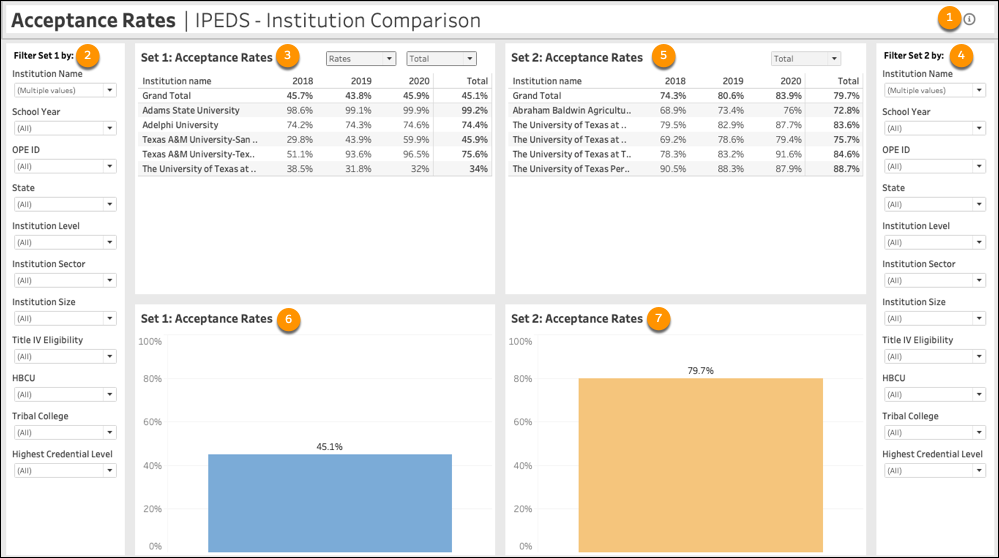Open Set 2 OPE ID filter dropdown

935,166
